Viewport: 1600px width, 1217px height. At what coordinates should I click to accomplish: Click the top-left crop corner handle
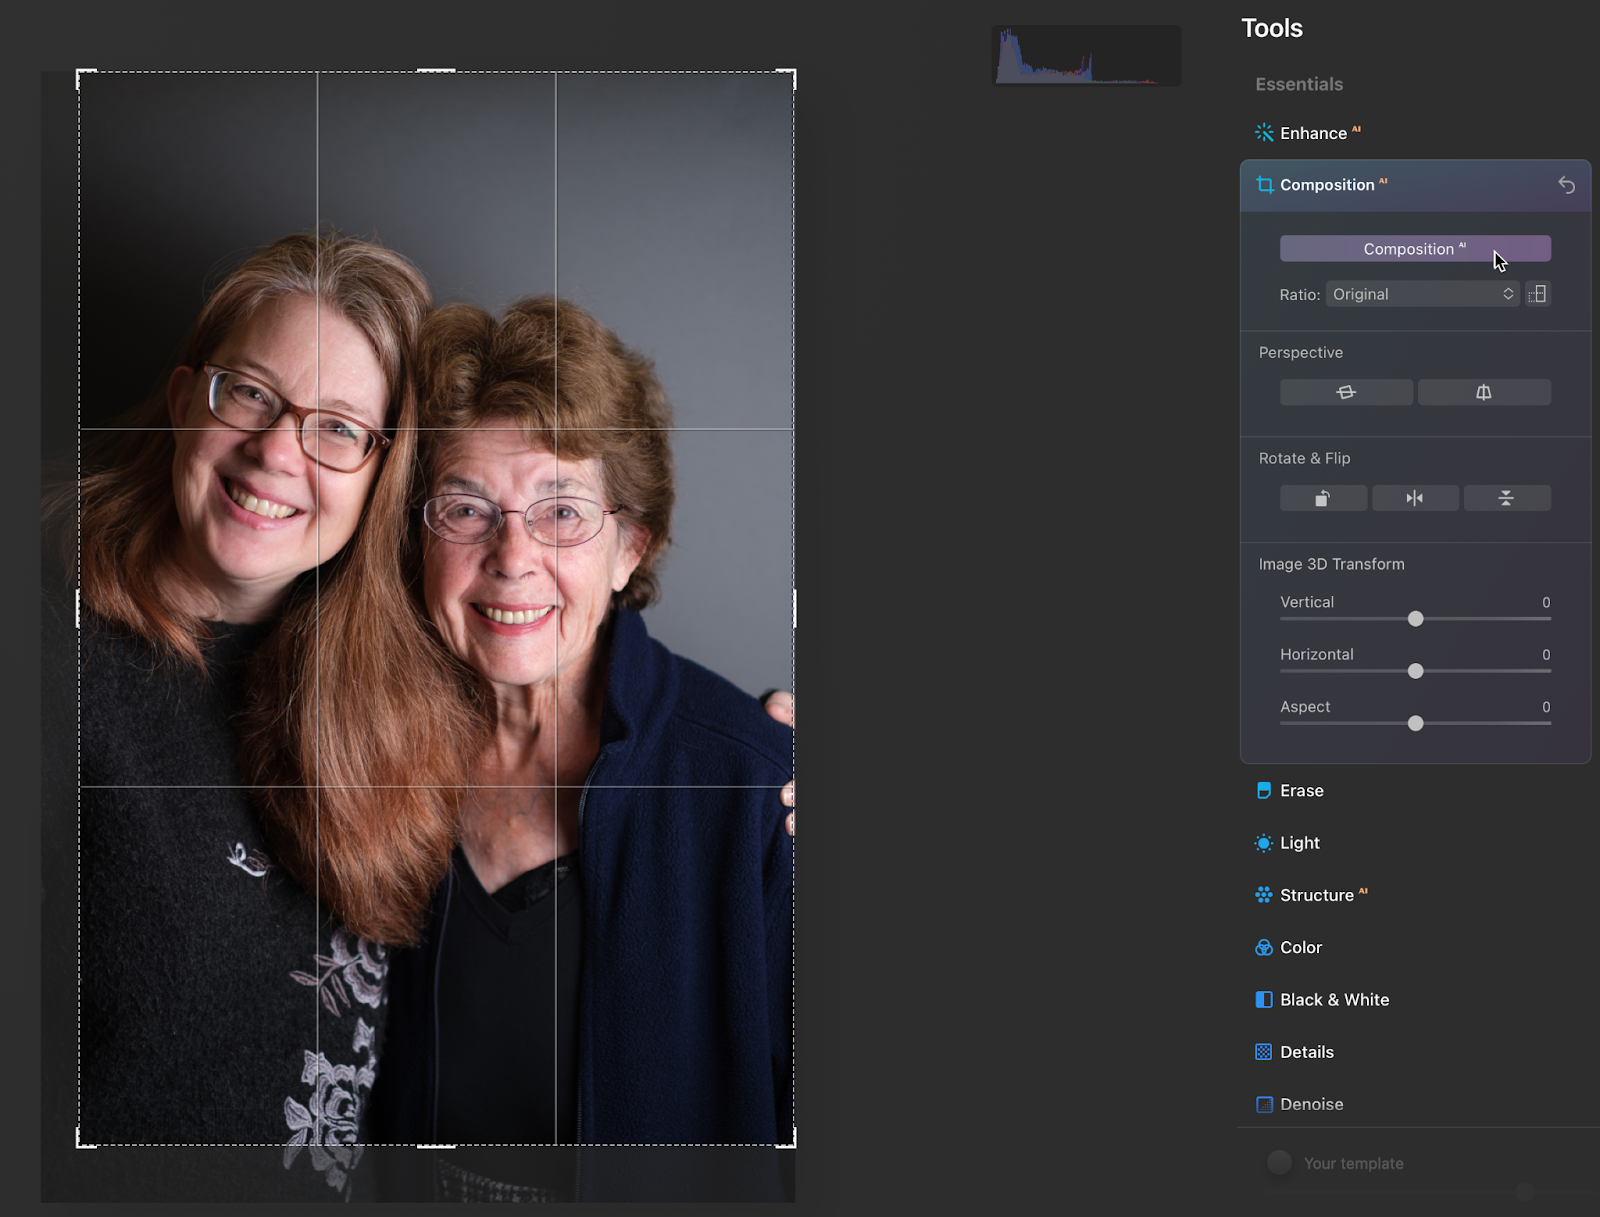click(x=80, y=73)
